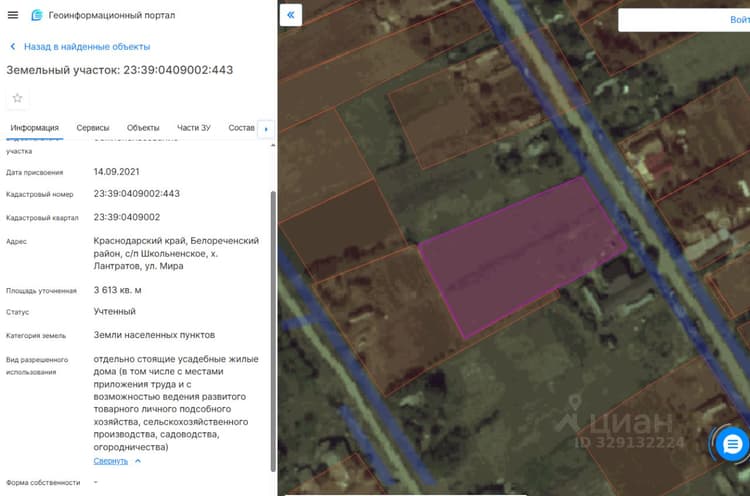Click the Geoinformation portal logo icon
The width and height of the screenshot is (750, 496).
click(x=36, y=15)
